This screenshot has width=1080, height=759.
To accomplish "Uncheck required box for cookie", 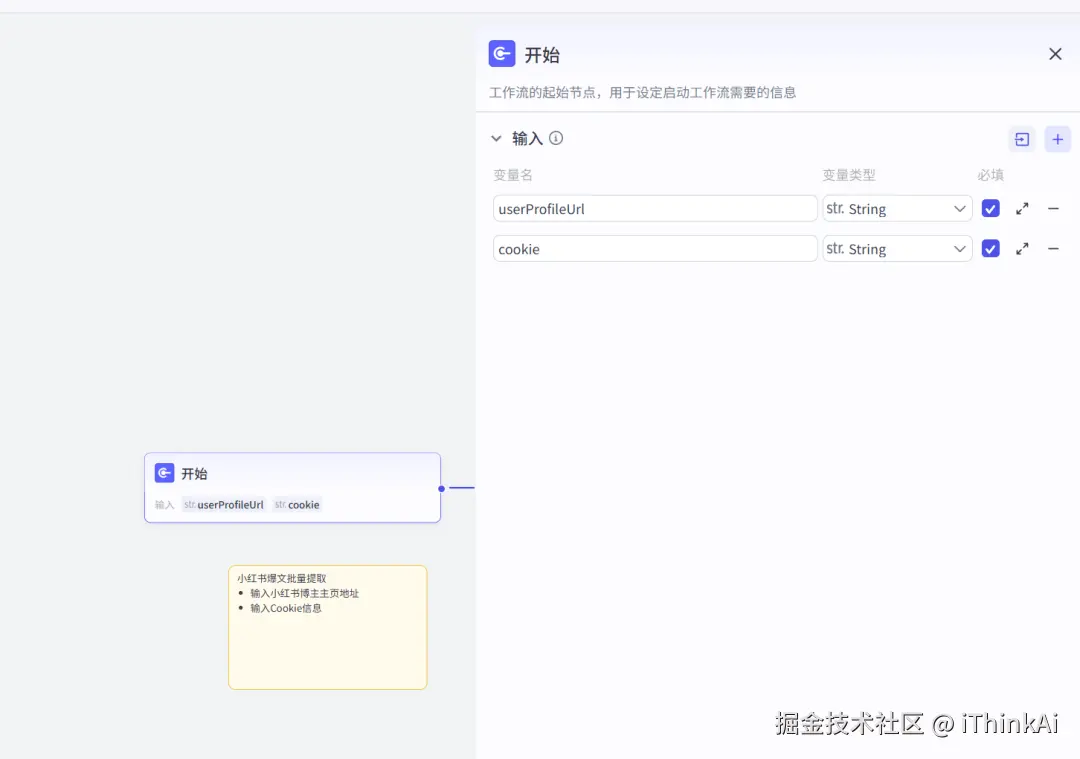I will pyautogui.click(x=990, y=249).
